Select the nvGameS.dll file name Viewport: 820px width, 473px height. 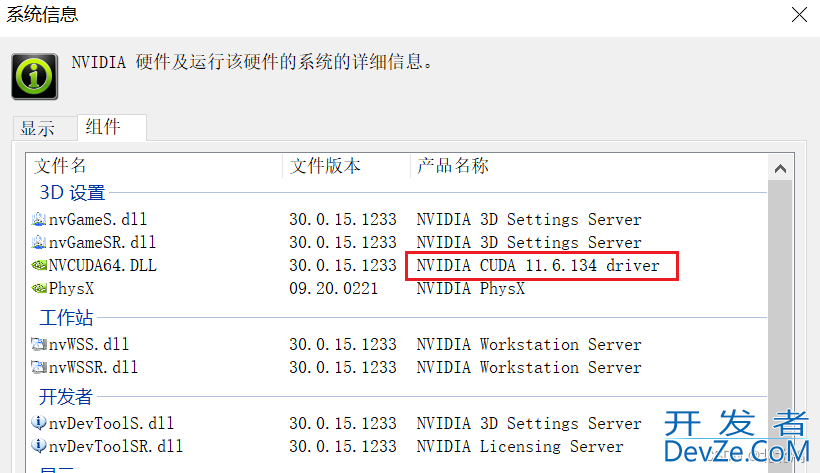coord(98,219)
